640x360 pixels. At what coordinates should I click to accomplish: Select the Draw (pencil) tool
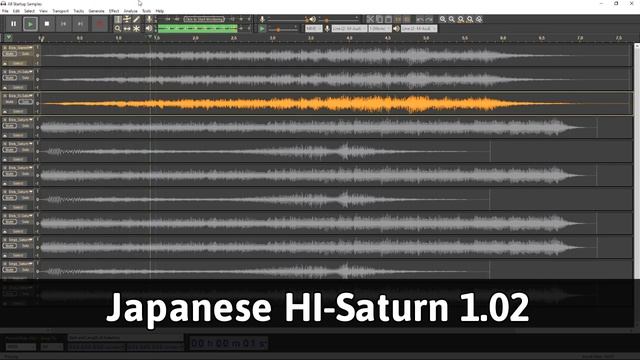click(x=136, y=19)
